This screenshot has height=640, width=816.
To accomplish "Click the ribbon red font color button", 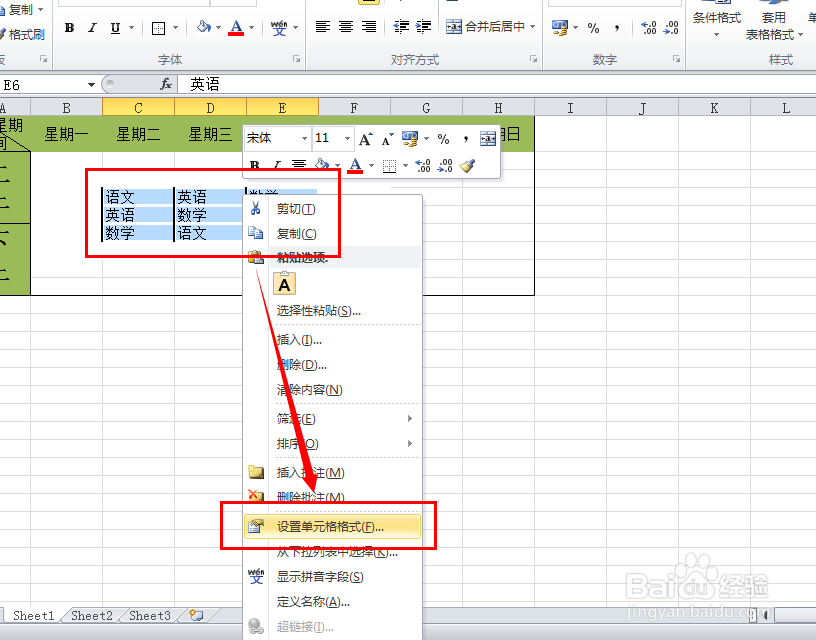I will (x=236, y=27).
